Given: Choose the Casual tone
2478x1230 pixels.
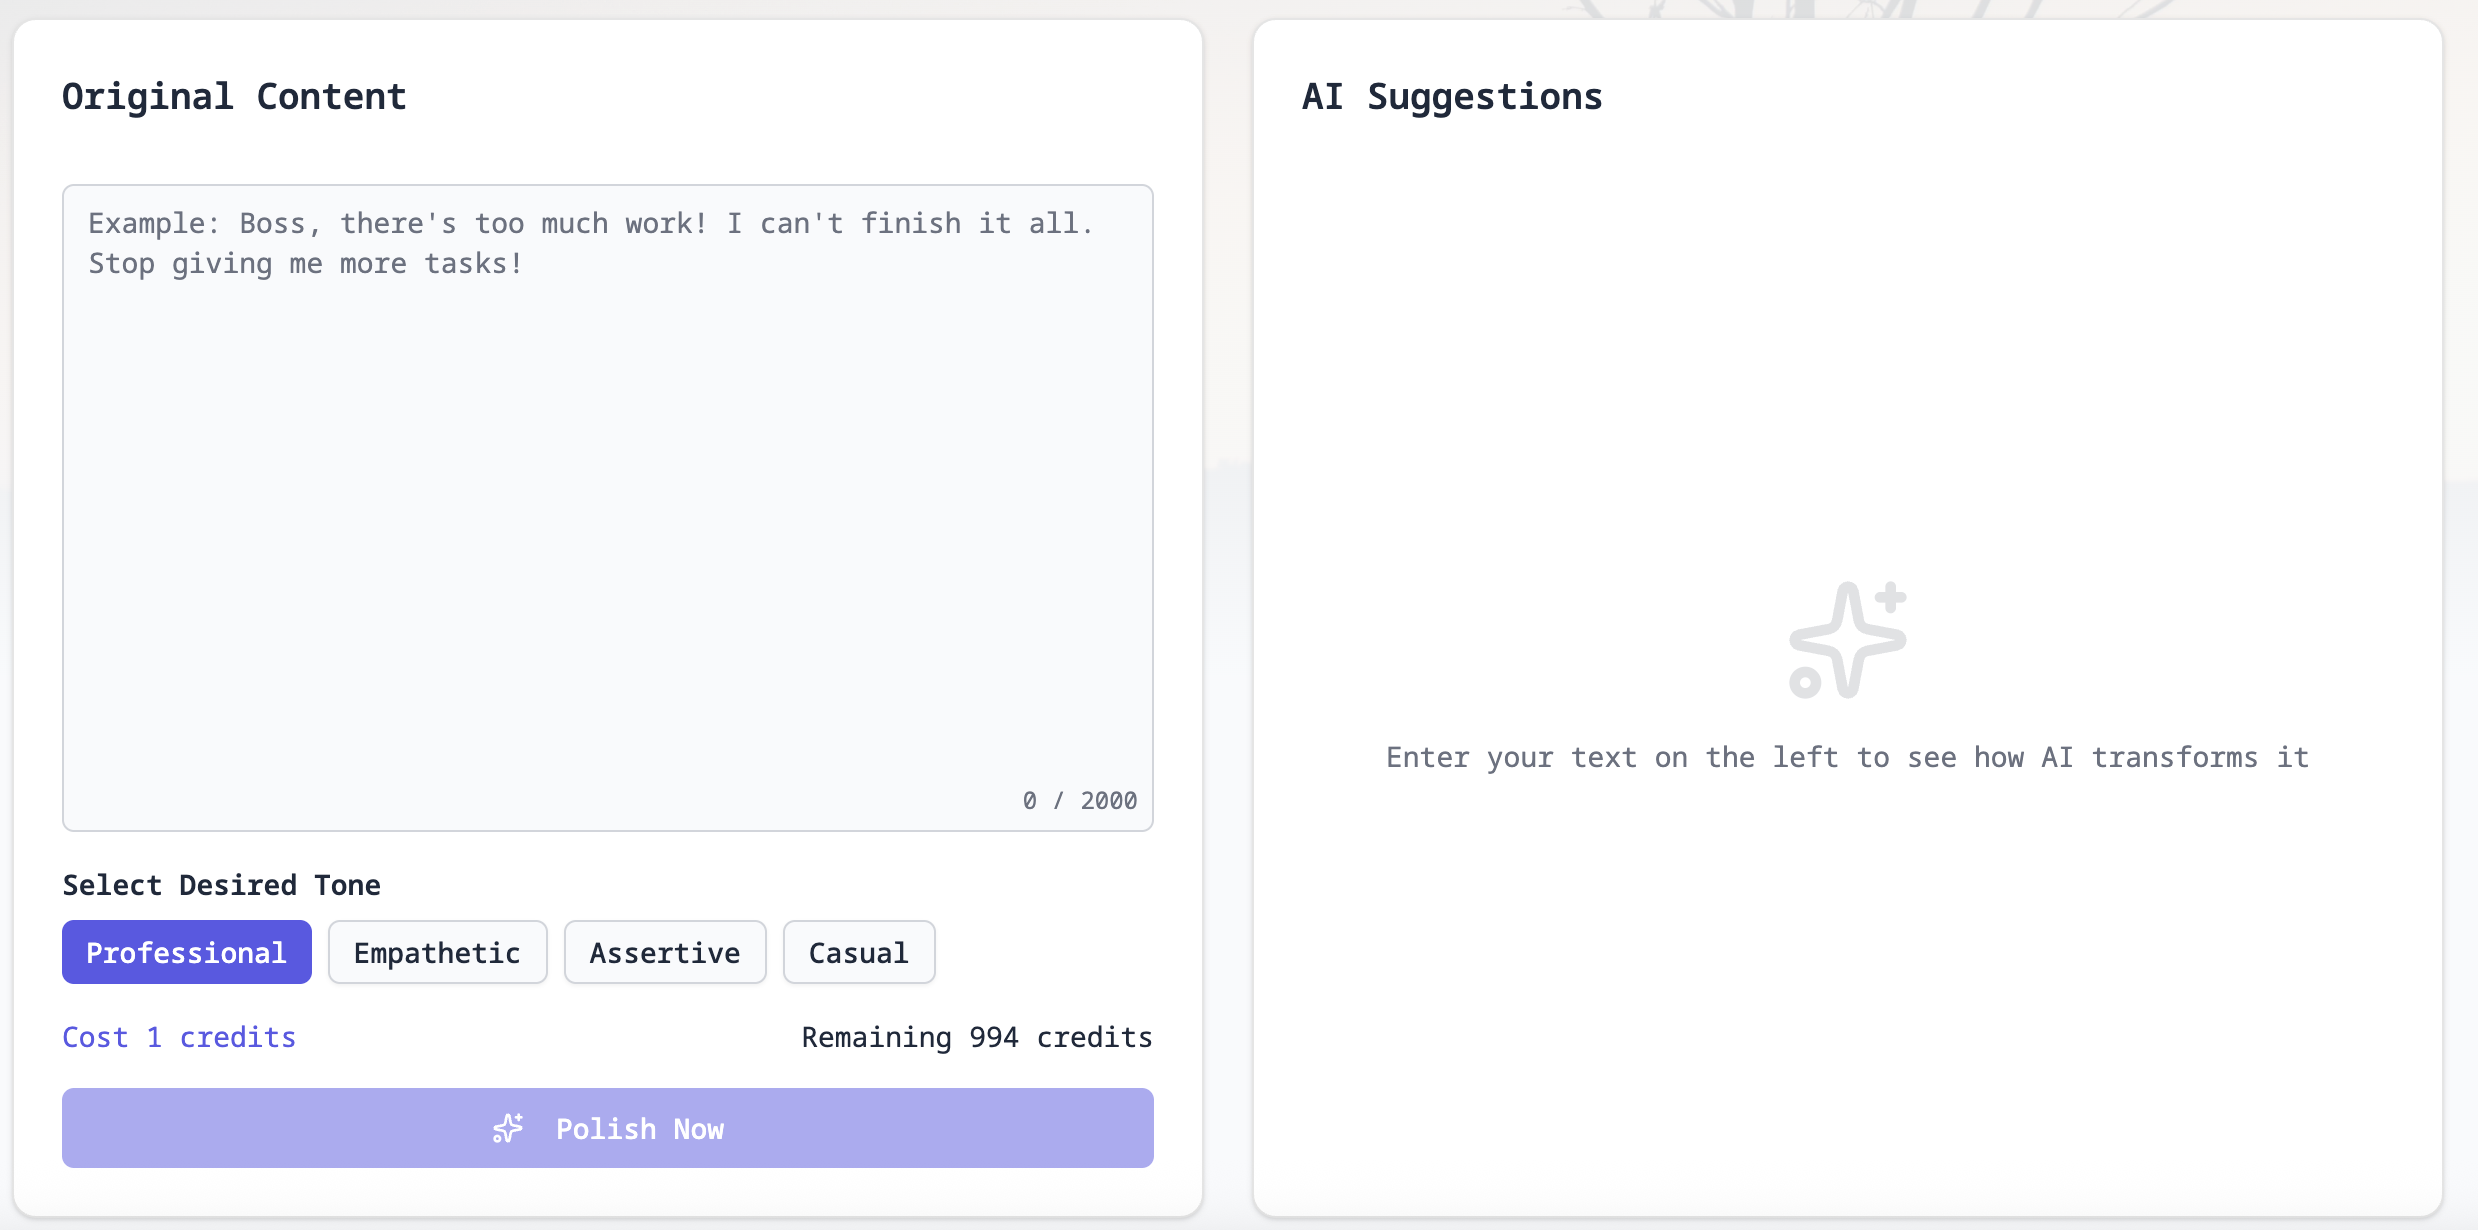Looking at the screenshot, I should pyautogui.click(x=858, y=952).
